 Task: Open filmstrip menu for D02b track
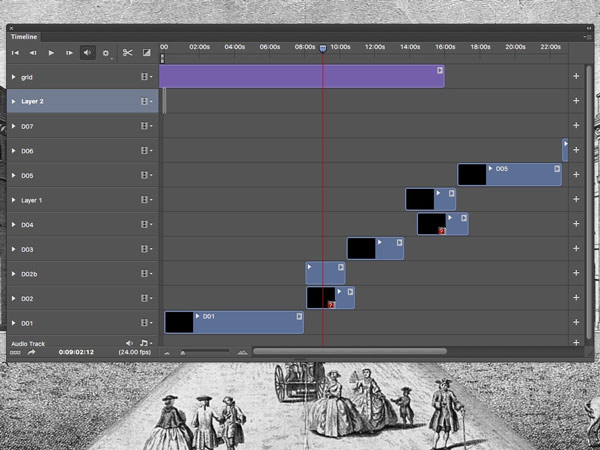point(146,274)
